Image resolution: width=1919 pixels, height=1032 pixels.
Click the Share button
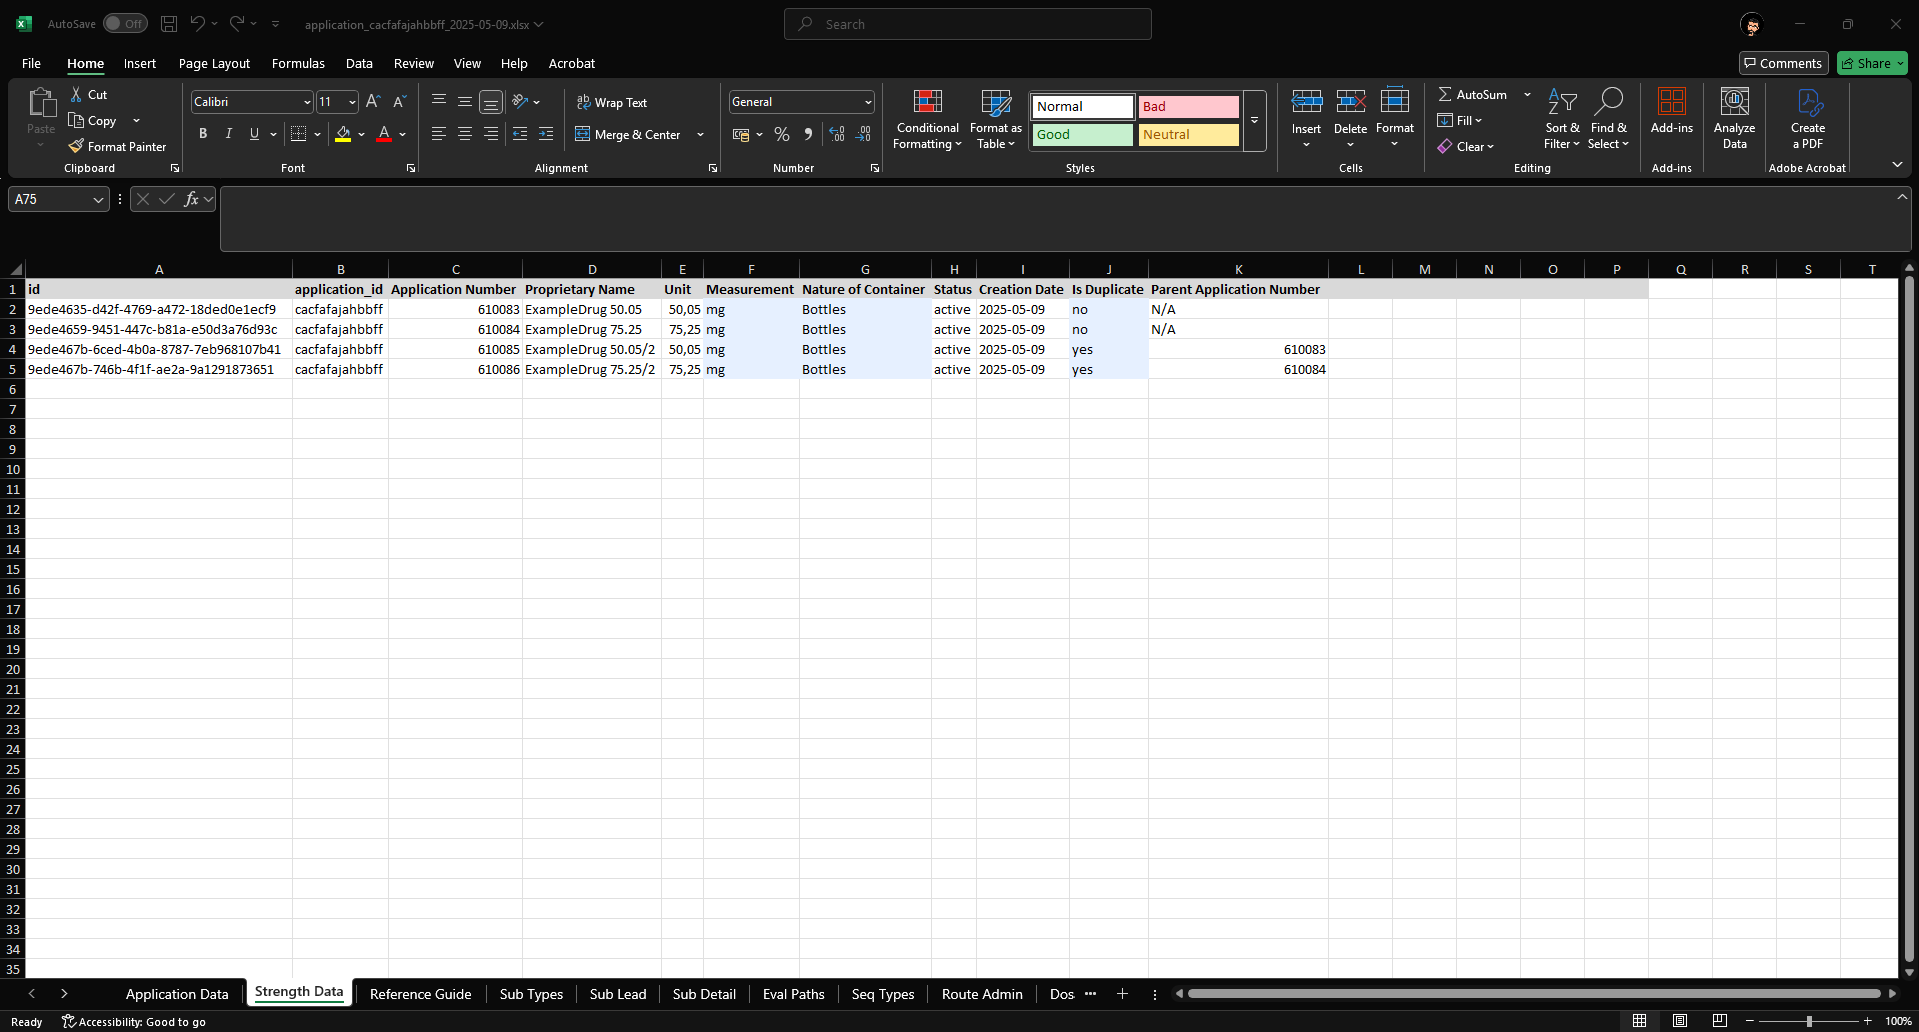pyautogui.click(x=1872, y=63)
